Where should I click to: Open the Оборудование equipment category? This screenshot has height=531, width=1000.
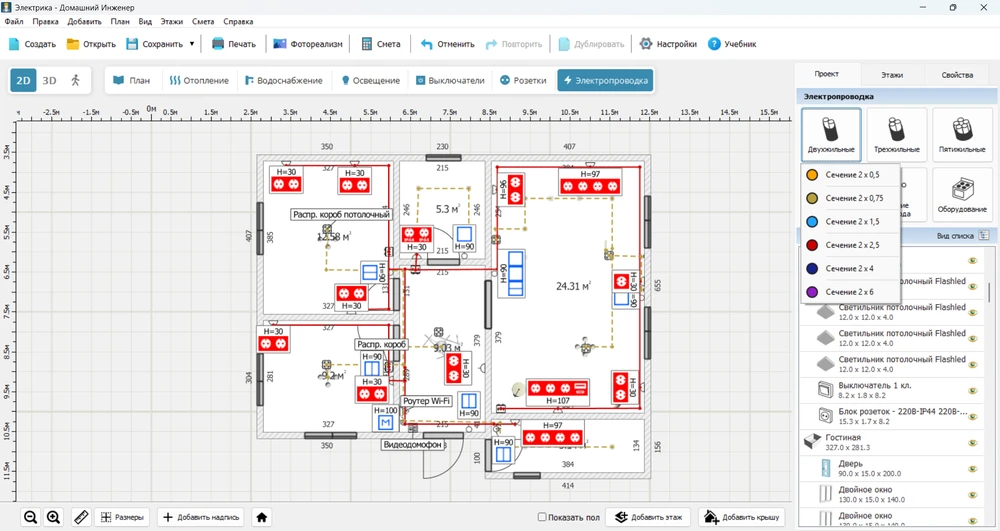click(x=962, y=193)
